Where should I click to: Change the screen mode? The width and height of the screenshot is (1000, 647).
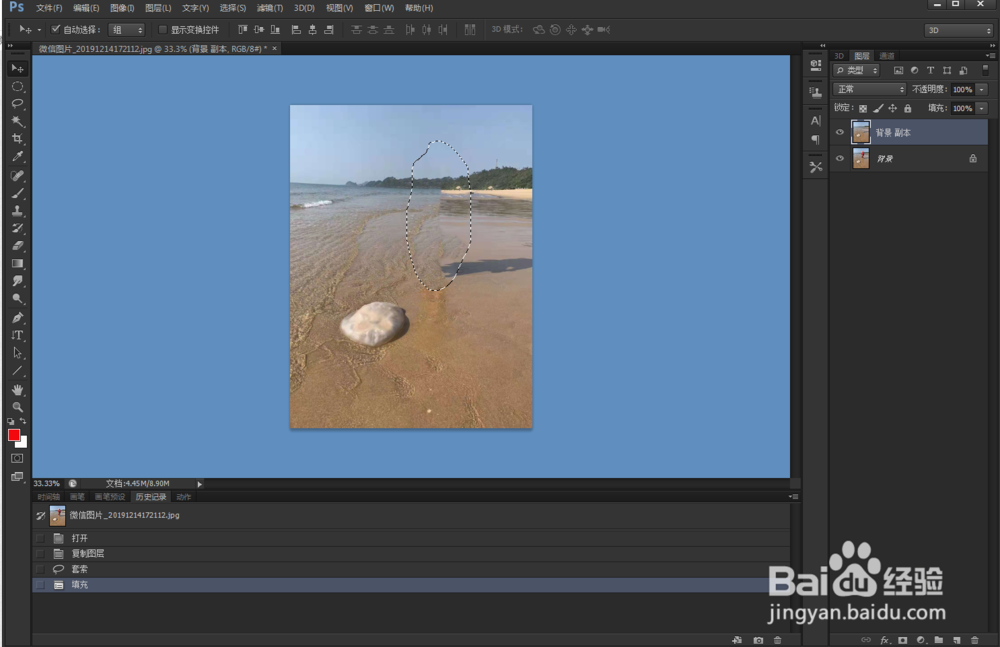[17, 477]
